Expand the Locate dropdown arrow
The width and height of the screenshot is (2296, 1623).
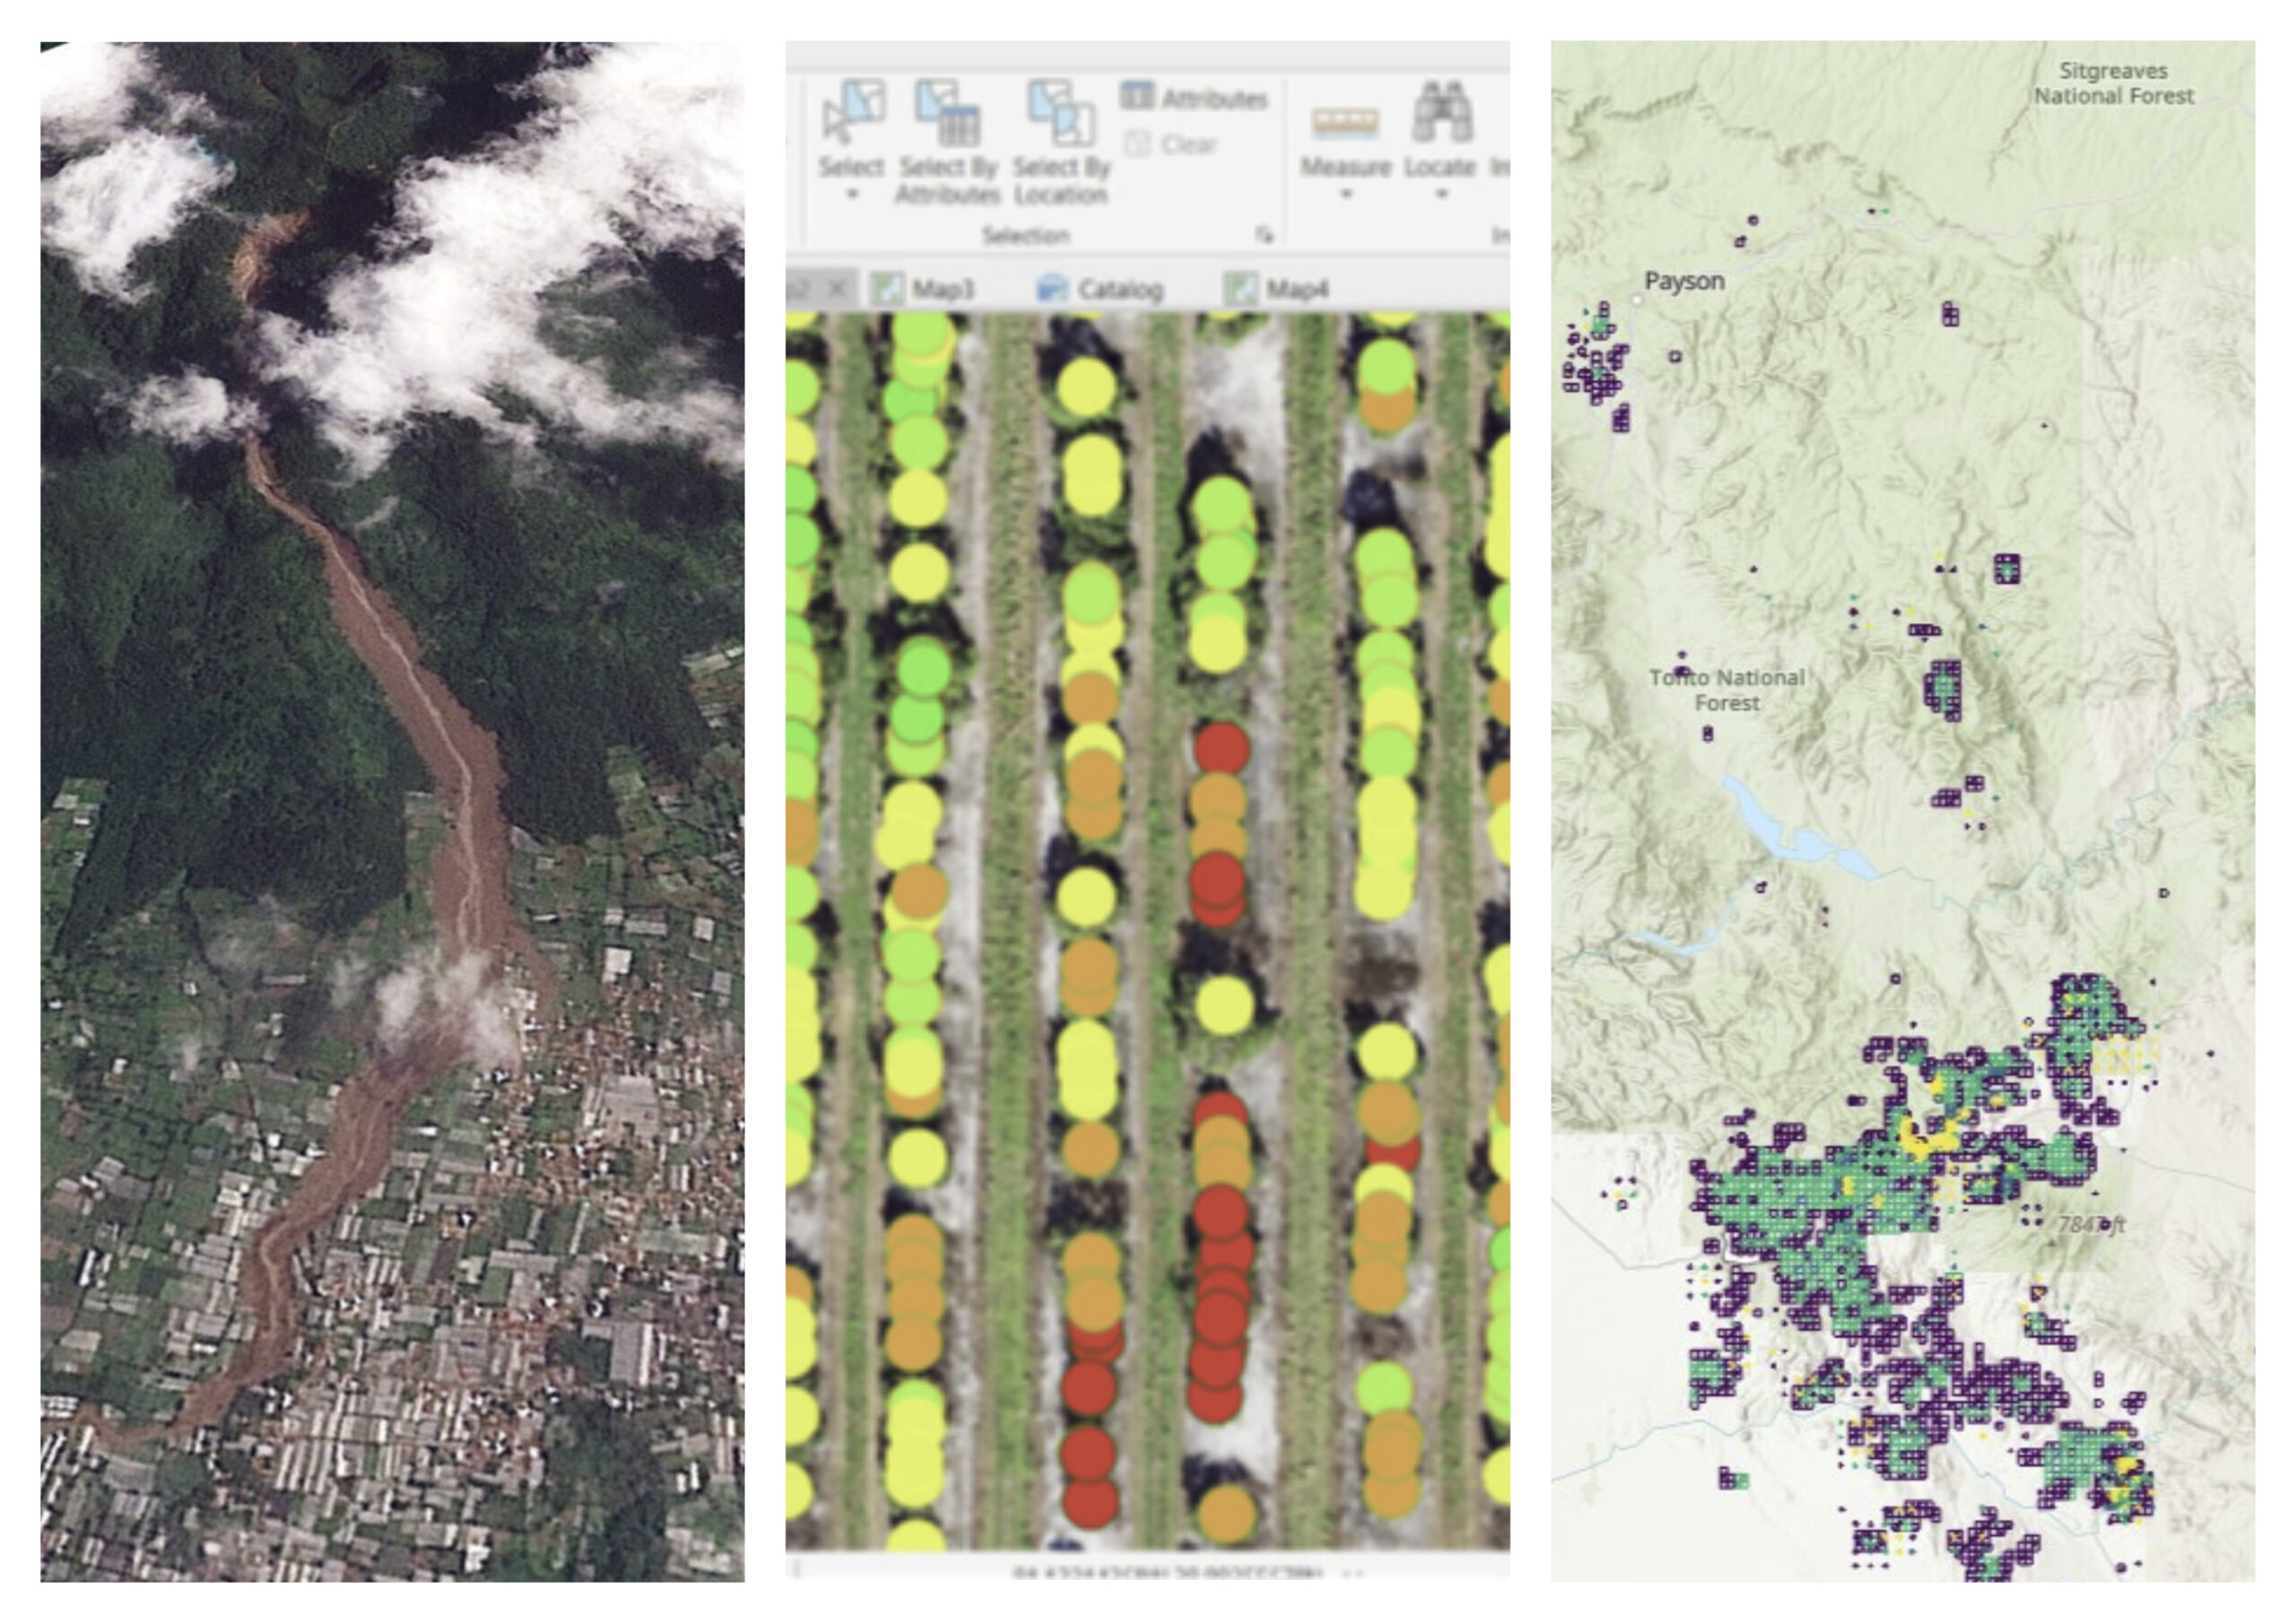click(x=1440, y=194)
